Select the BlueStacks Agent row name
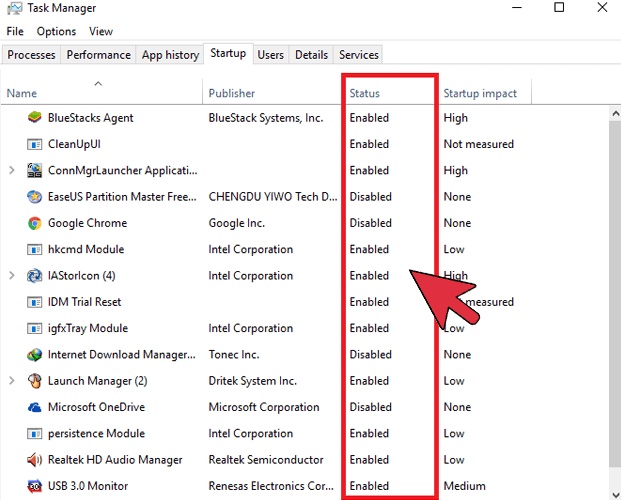 [x=90, y=118]
